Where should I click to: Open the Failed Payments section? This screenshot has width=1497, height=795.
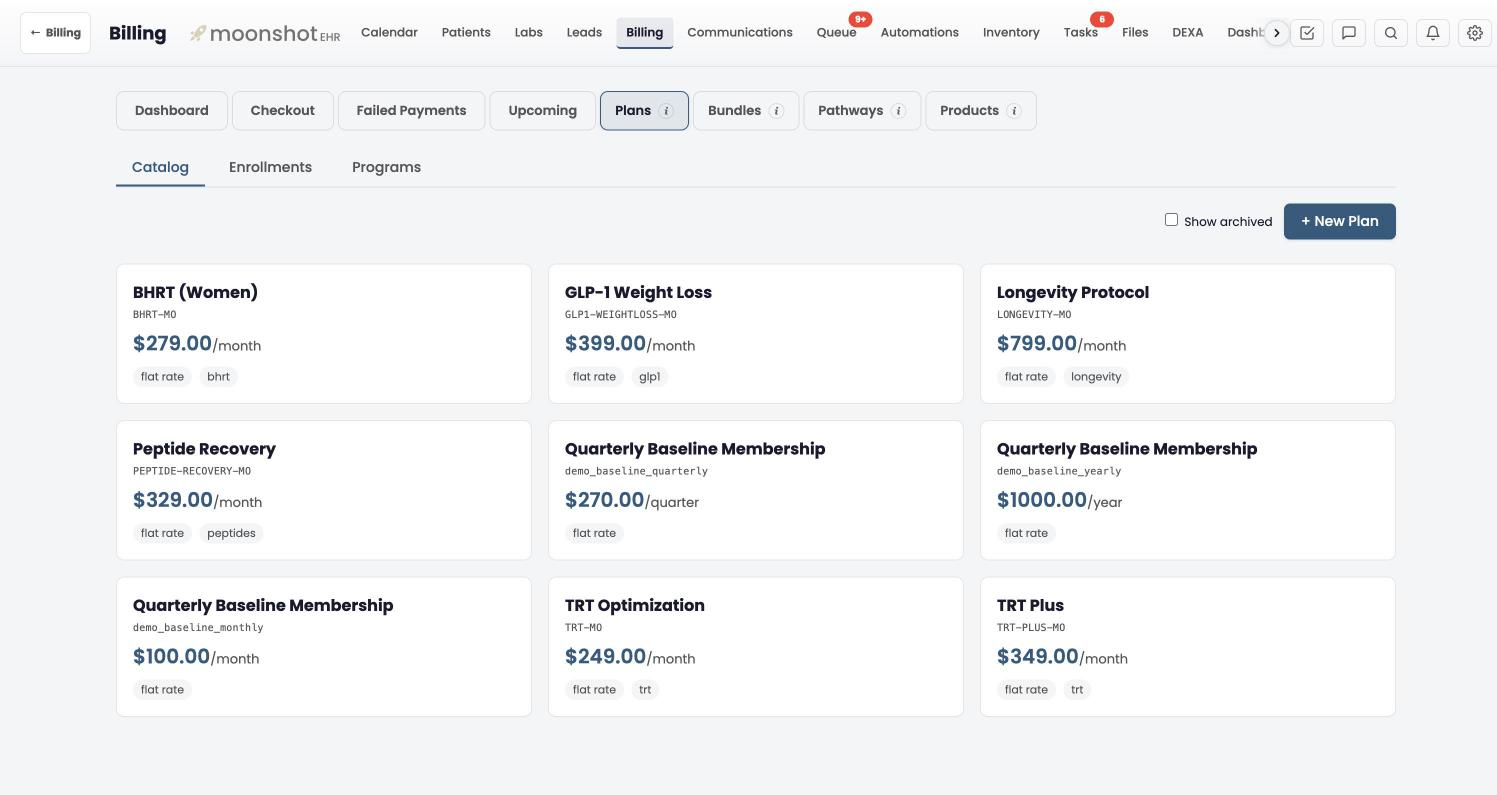411,111
